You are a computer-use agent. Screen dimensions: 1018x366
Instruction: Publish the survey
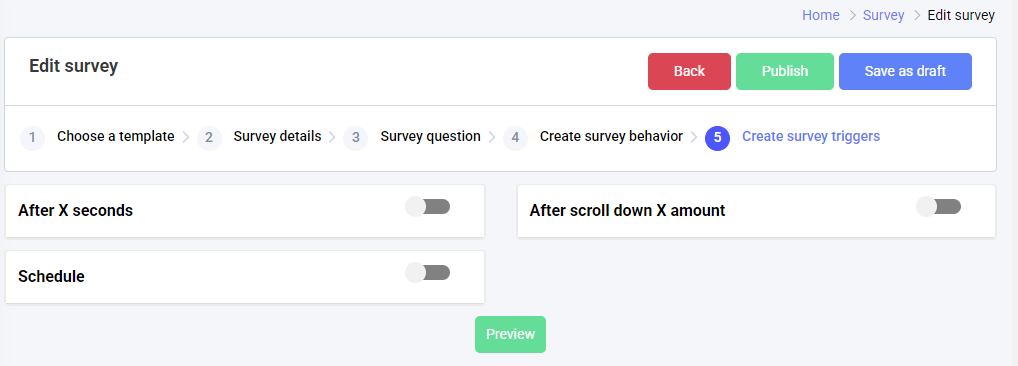click(x=785, y=71)
